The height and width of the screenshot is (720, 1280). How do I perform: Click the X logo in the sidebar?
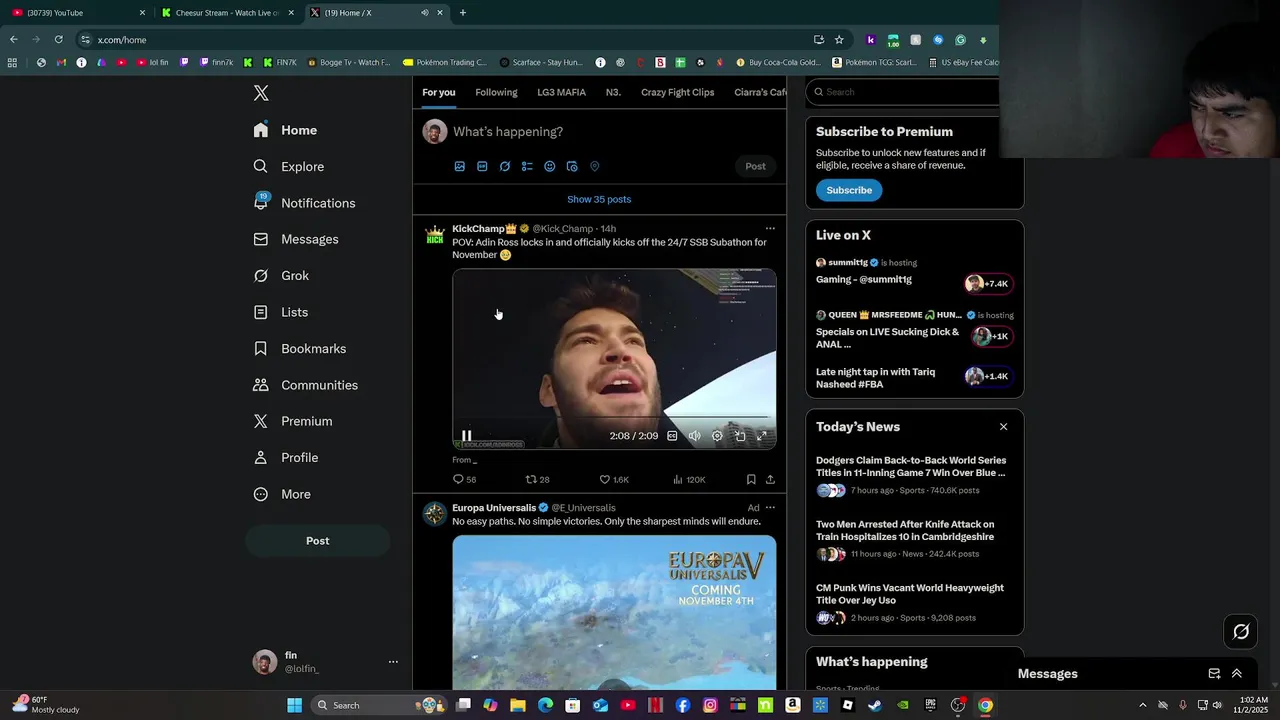pos(261,93)
